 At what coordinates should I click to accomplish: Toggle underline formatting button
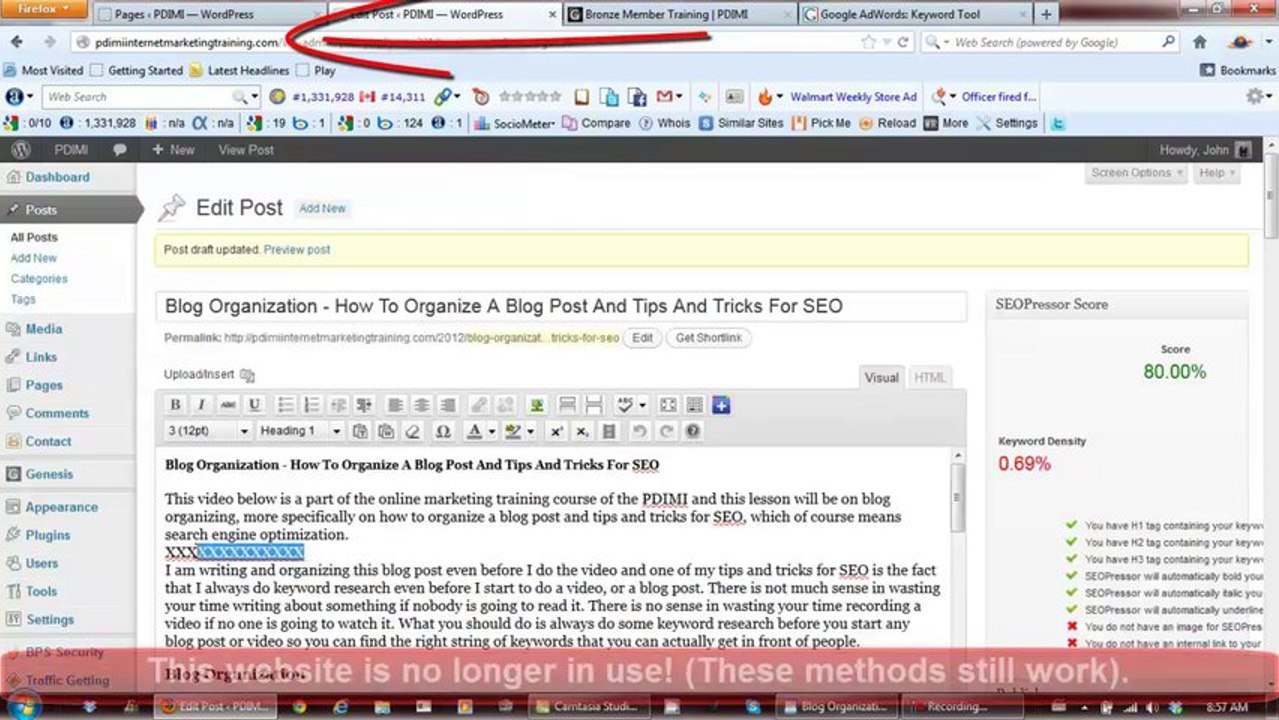tap(254, 405)
